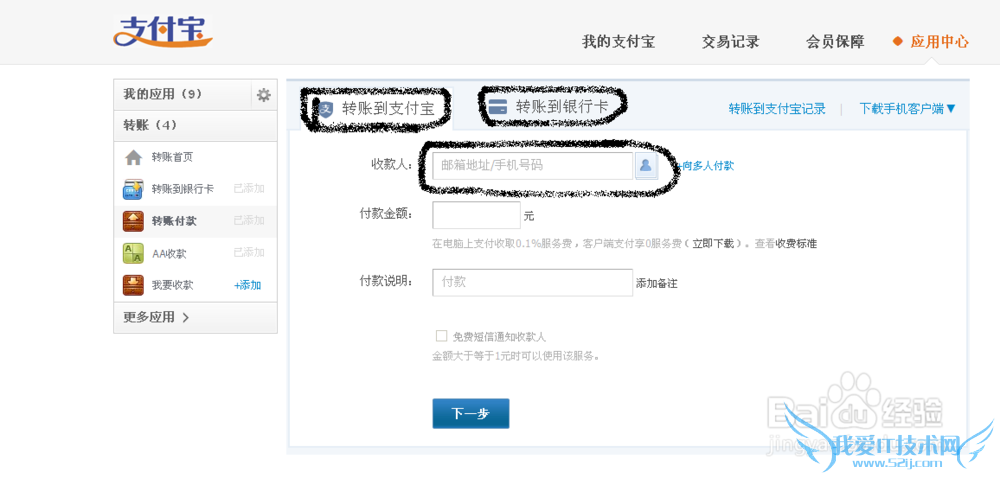Open 转账到支付宝记录 link

777,109
